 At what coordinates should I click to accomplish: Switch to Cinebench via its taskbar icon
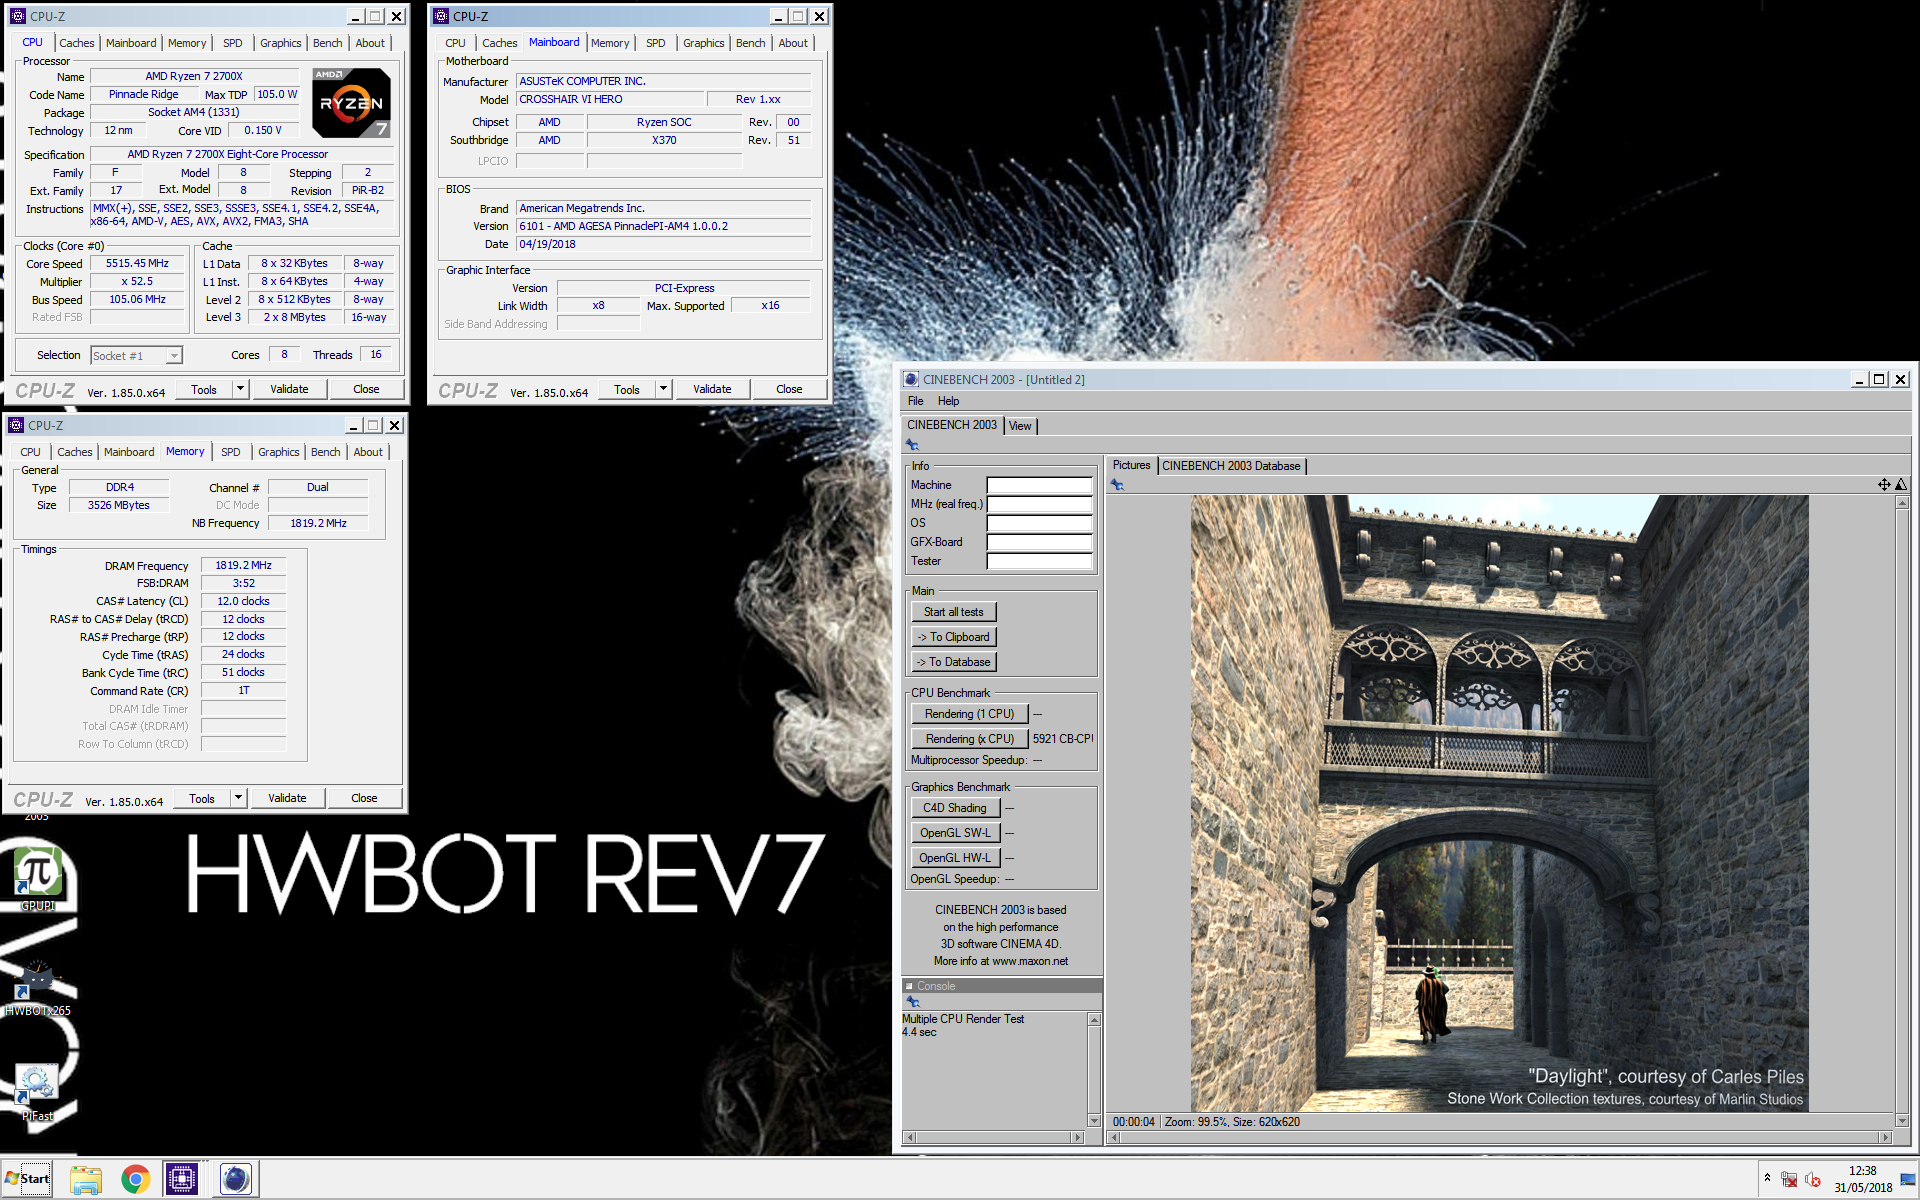(236, 1180)
